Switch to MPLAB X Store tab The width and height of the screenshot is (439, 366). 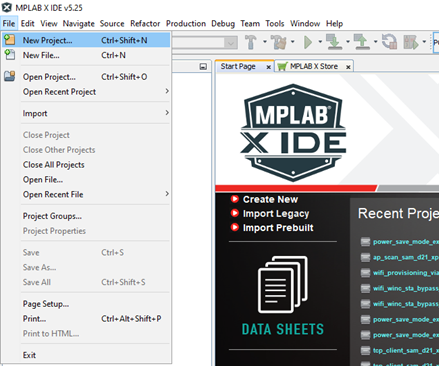(314, 66)
